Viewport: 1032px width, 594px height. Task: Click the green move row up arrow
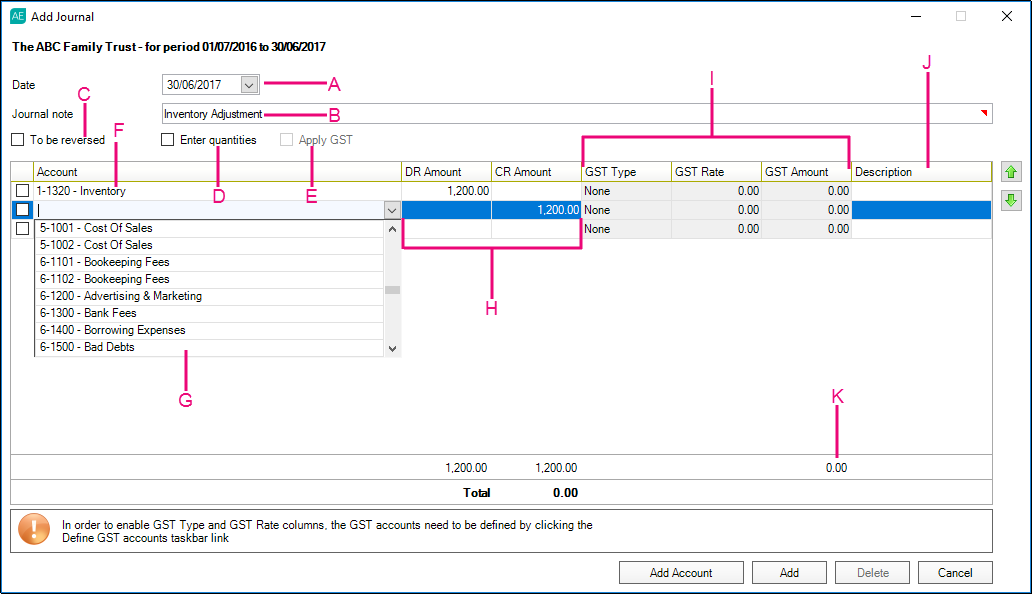pyautogui.click(x=1011, y=173)
